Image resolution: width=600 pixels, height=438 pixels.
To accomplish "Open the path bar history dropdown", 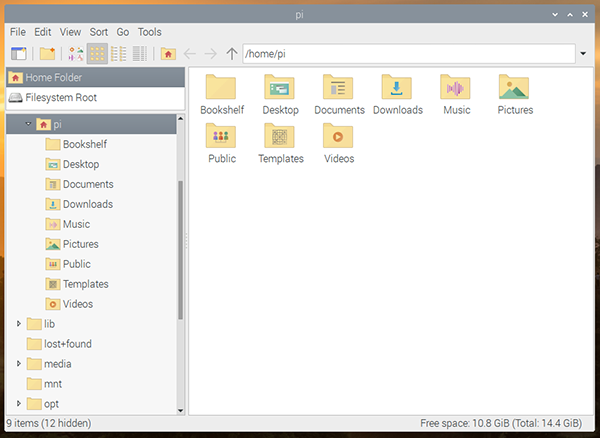I will [582, 53].
